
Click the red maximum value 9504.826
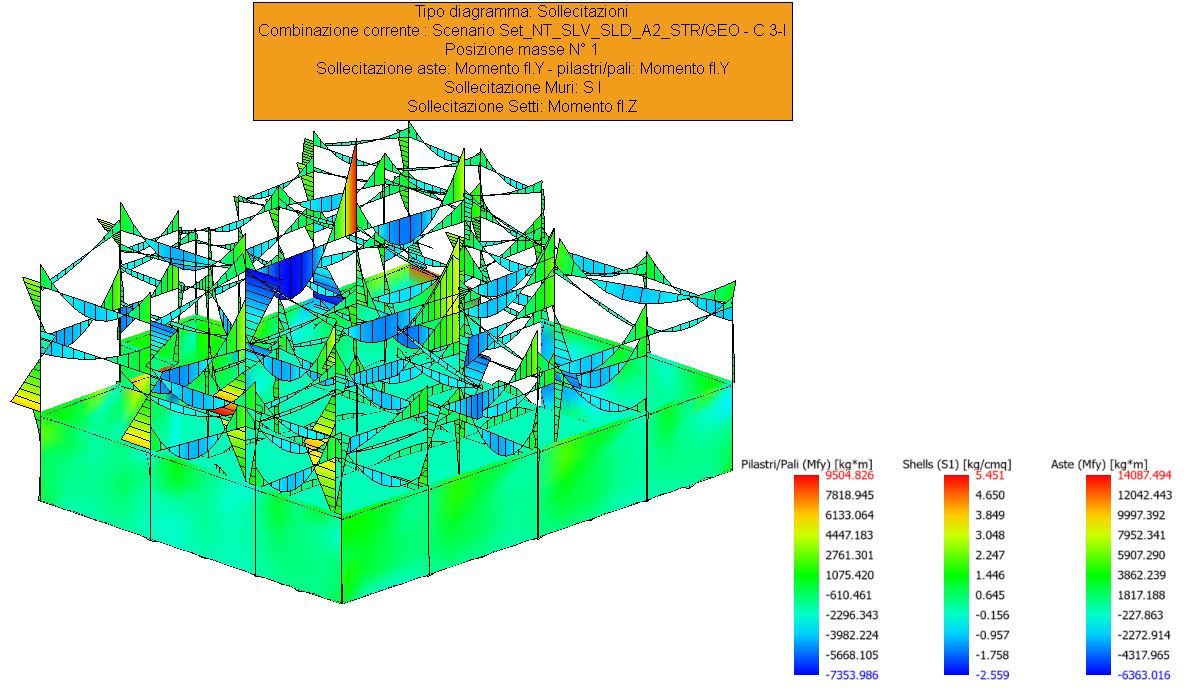849,475
